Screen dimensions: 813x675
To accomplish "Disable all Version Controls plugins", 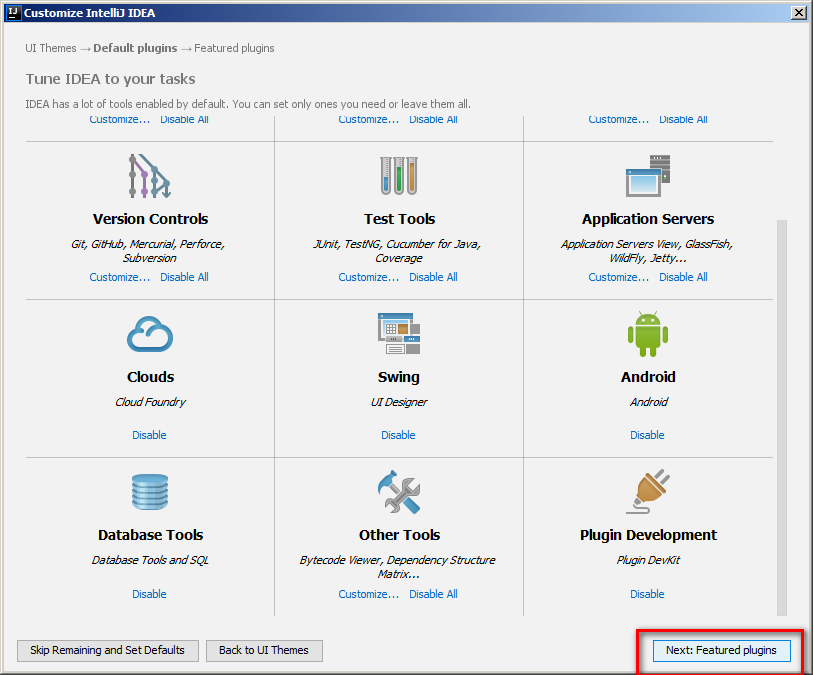I will click(x=184, y=277).
